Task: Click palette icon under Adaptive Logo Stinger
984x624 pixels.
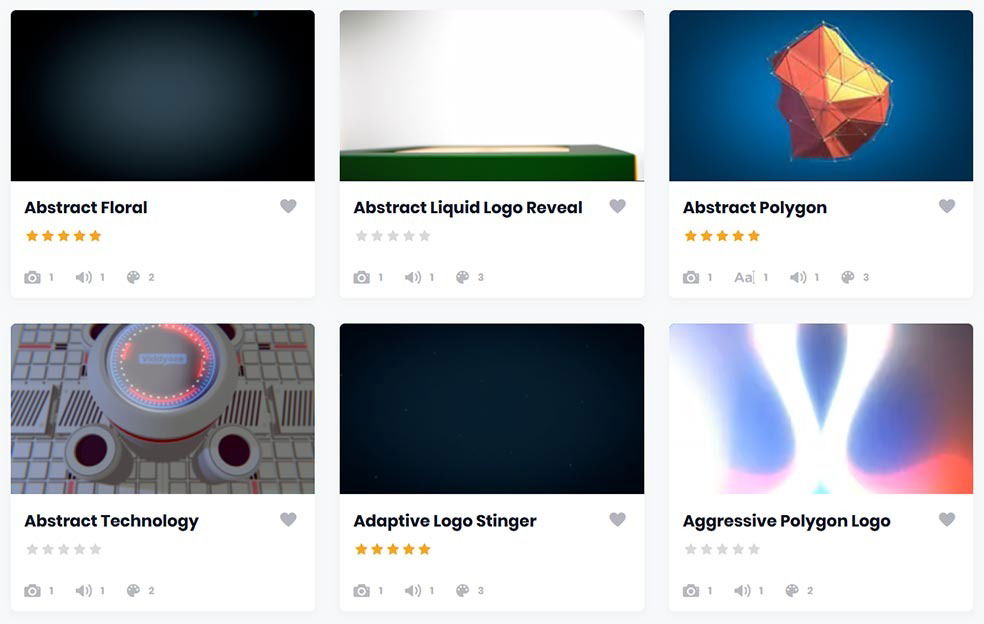Action: pos(463,591)
